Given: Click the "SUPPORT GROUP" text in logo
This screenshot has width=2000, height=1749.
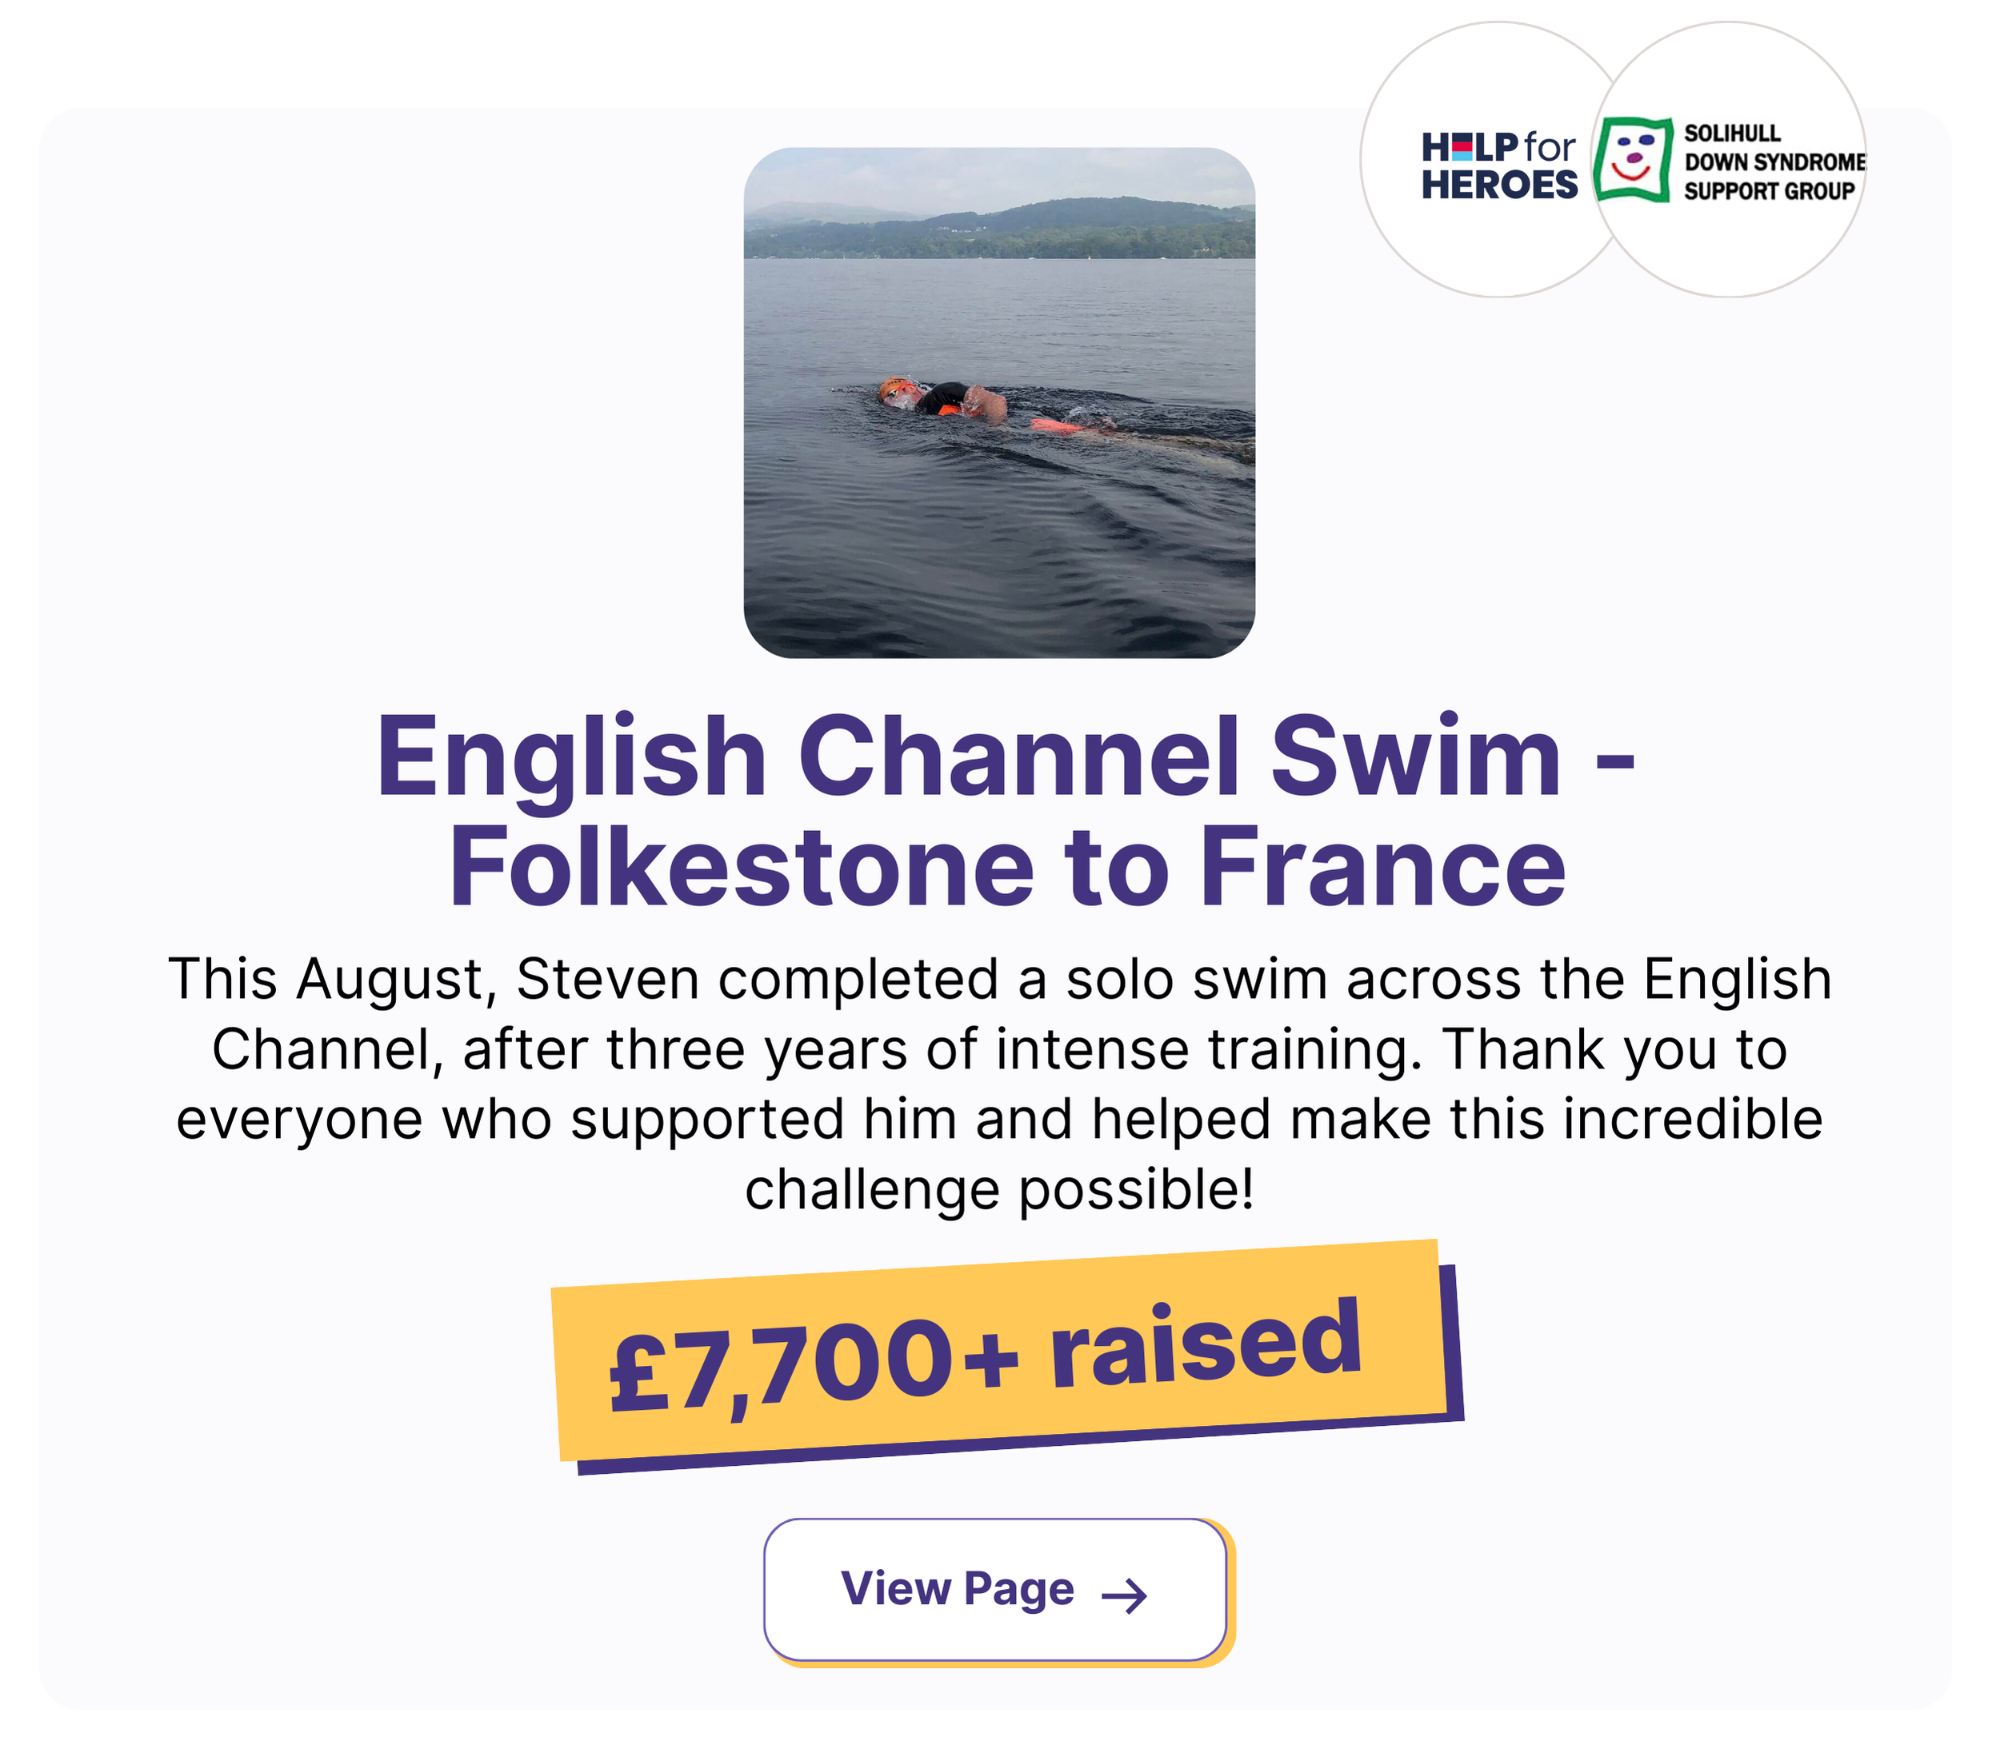Looking at the screenshot, I should click(1768, 191).
